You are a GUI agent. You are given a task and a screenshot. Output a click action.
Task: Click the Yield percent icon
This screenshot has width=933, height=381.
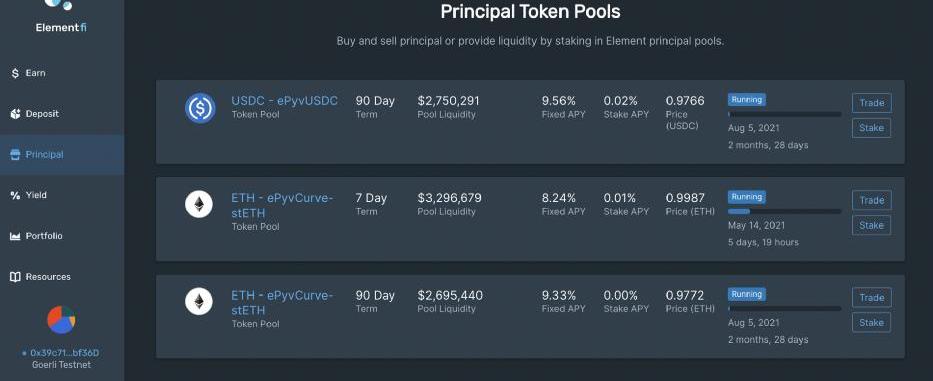15,195
